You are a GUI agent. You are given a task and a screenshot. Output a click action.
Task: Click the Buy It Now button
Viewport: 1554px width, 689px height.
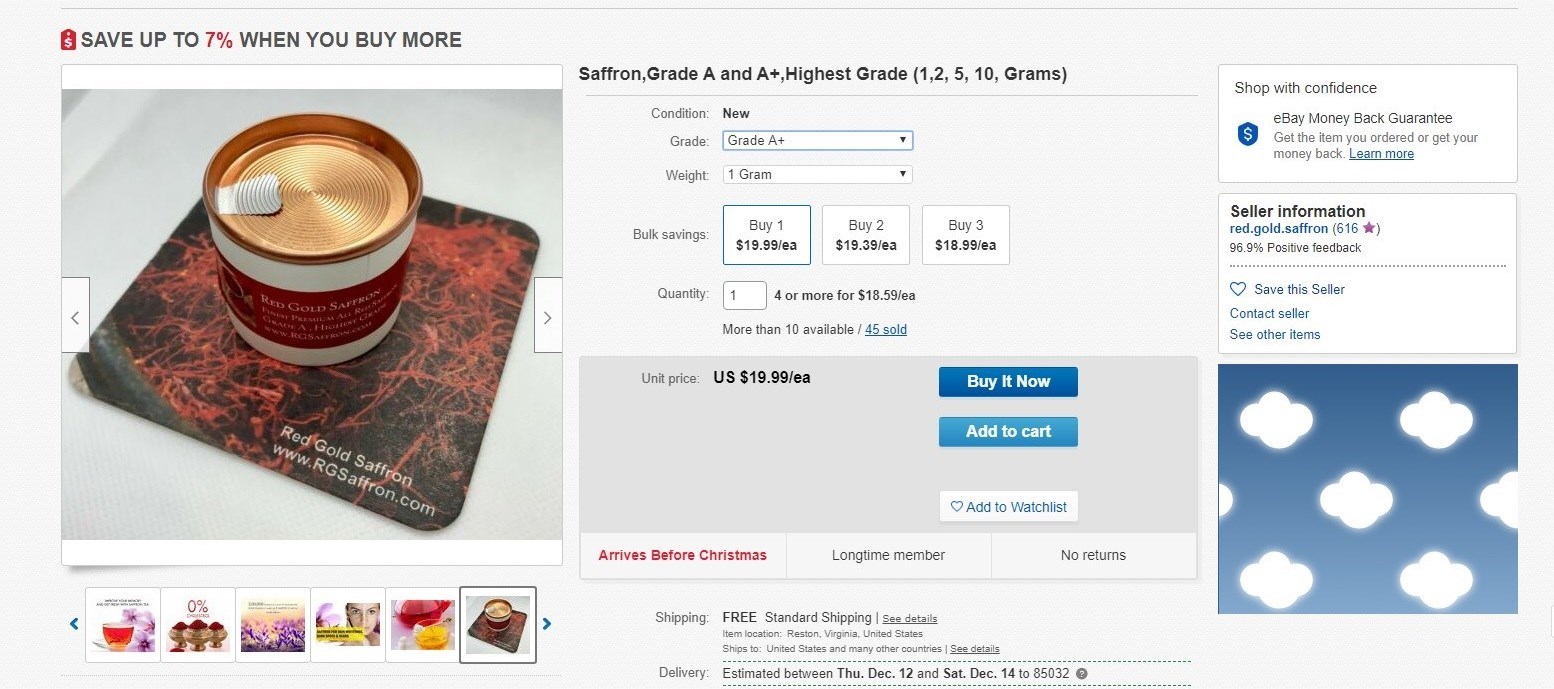[x=1008, y=381]
